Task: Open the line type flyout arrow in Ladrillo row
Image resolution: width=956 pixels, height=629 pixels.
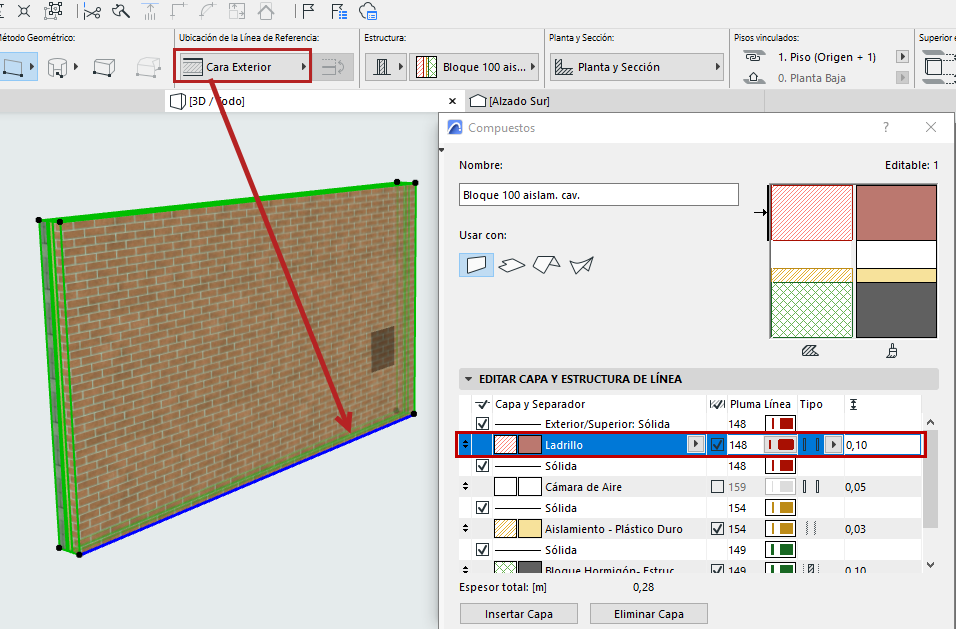Action: [x=833, y=444]
